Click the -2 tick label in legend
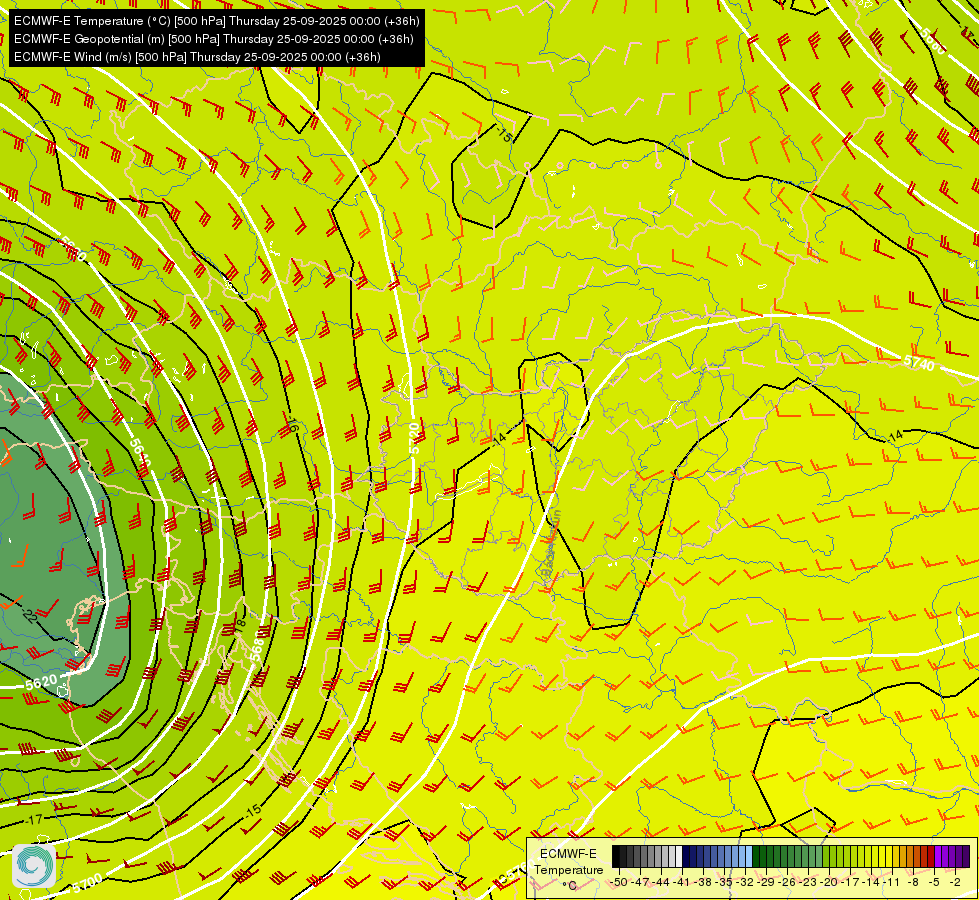Screen dimensions: 979x900 pyautogui.click(x=955, y=883)
